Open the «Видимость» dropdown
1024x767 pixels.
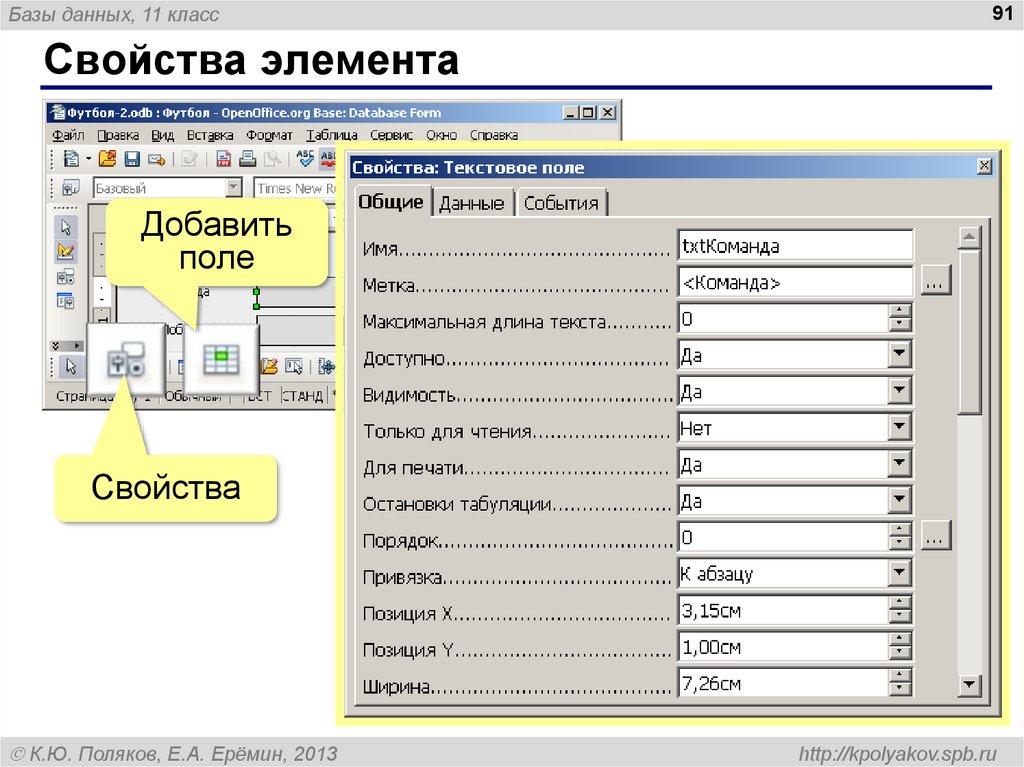(x=900, y=390)
